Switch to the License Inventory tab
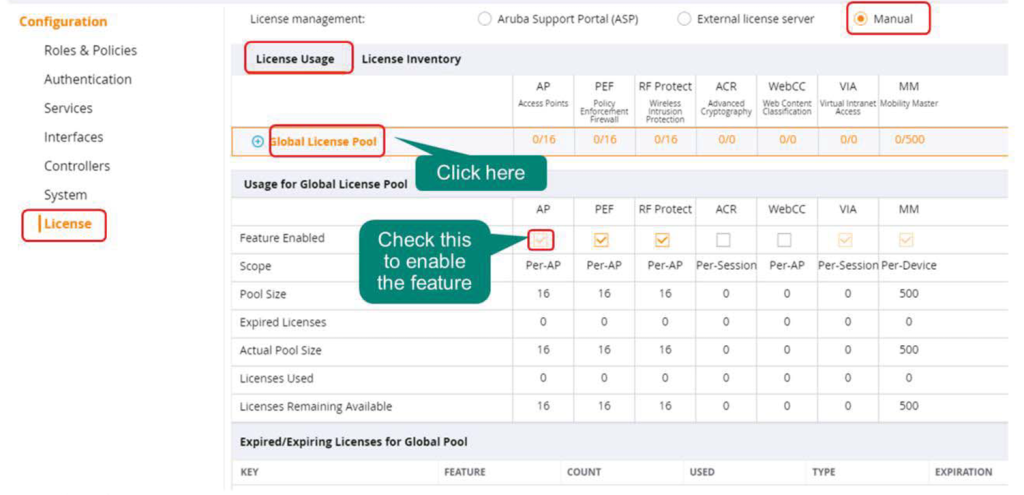The width and height of the screenshot is (1024, 495). tap(411, 59)
